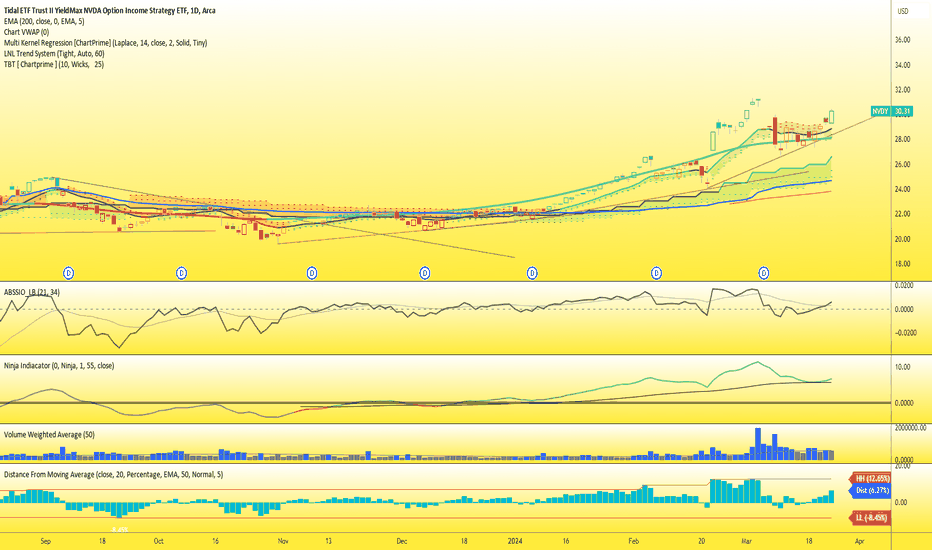Click the 2000000.00 volume scale value

909,428
